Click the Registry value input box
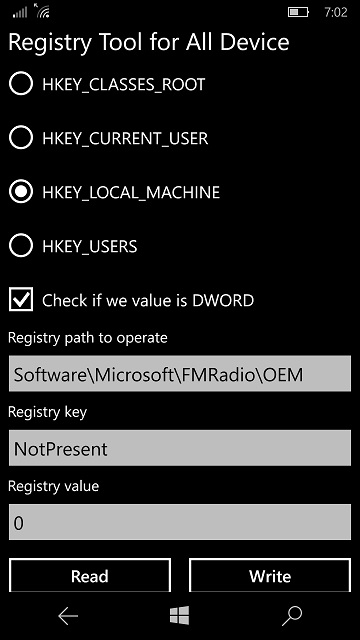360x640 pixels. point(180,522)
